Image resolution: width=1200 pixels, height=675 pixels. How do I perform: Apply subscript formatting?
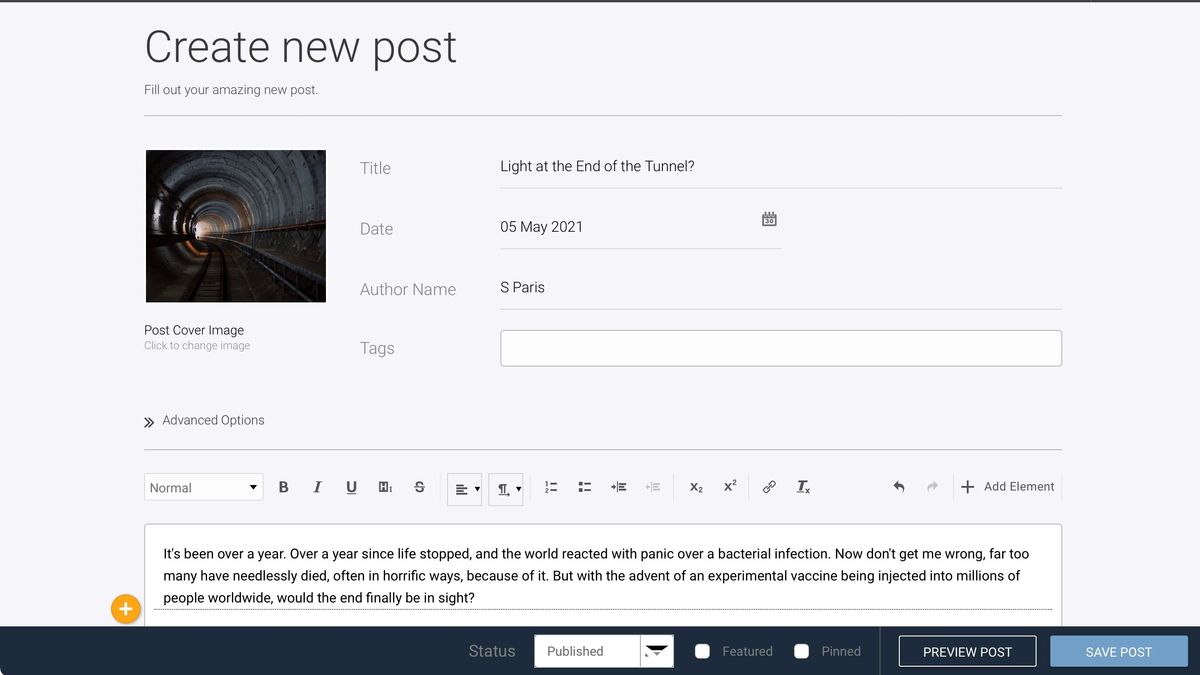point(695,487)
